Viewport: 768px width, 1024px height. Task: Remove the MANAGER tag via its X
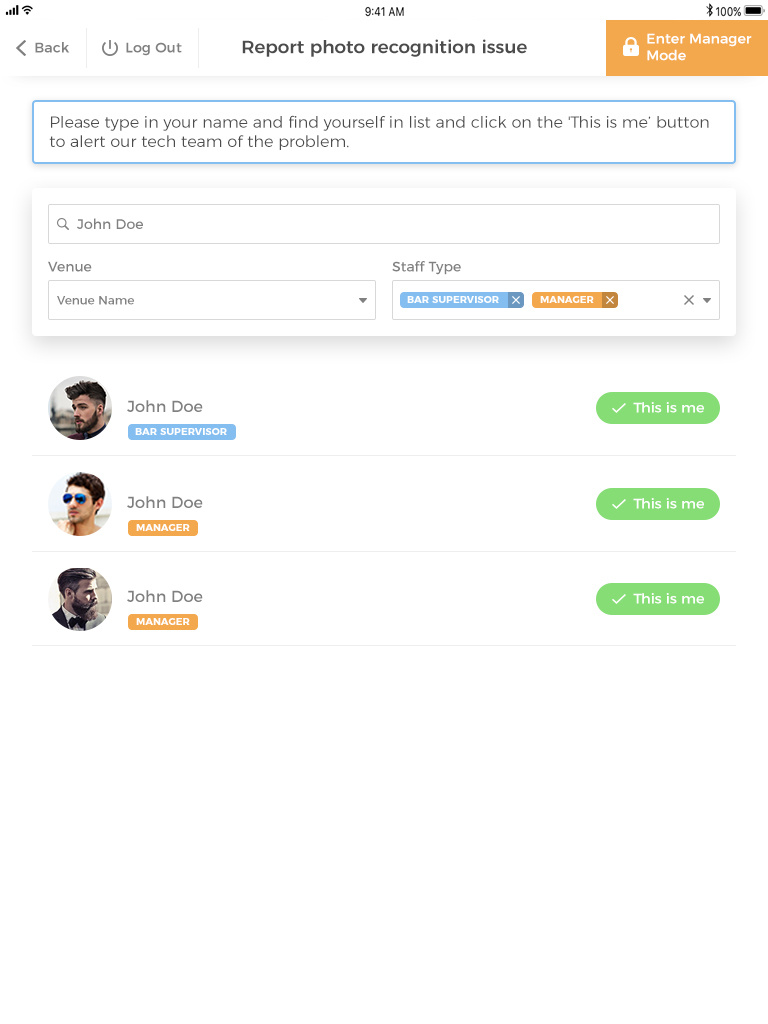[610, 299]
